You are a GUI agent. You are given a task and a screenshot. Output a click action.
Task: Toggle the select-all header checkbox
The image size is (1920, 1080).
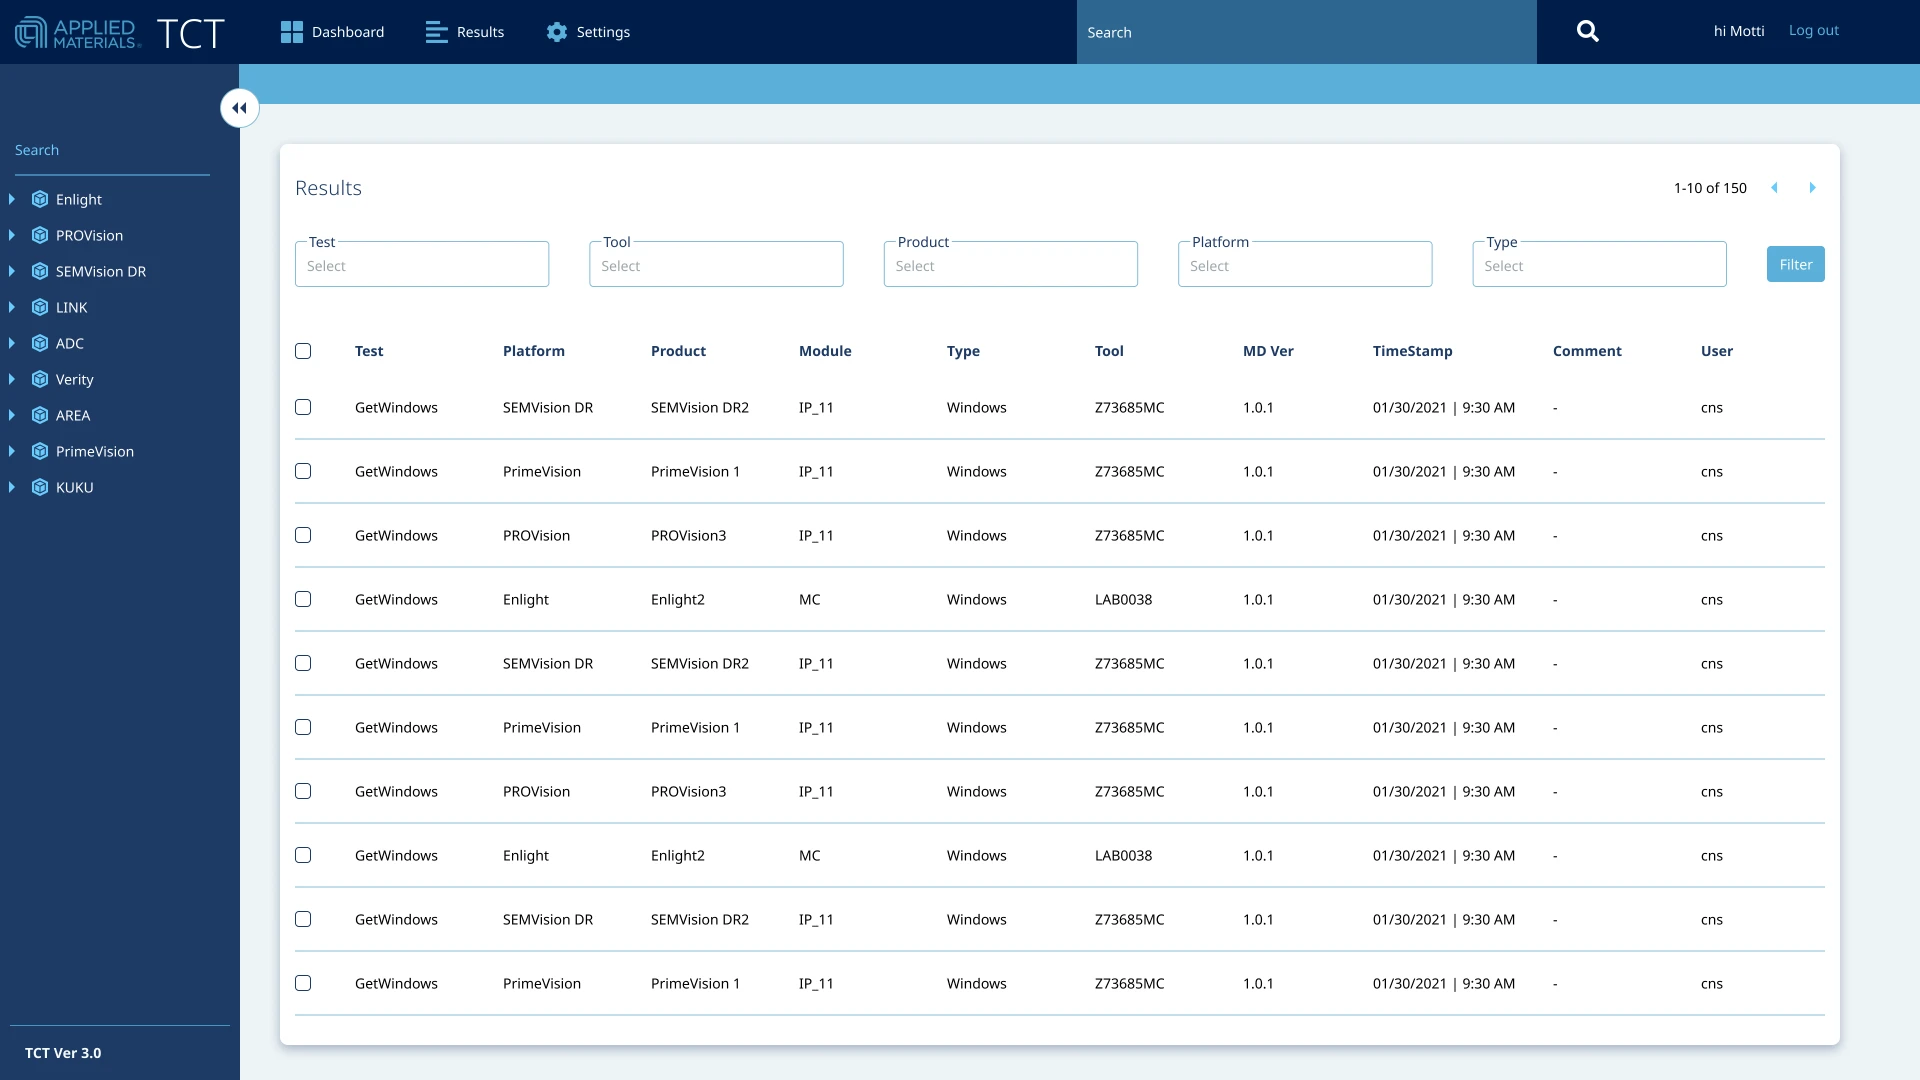[x=303, y=351]
